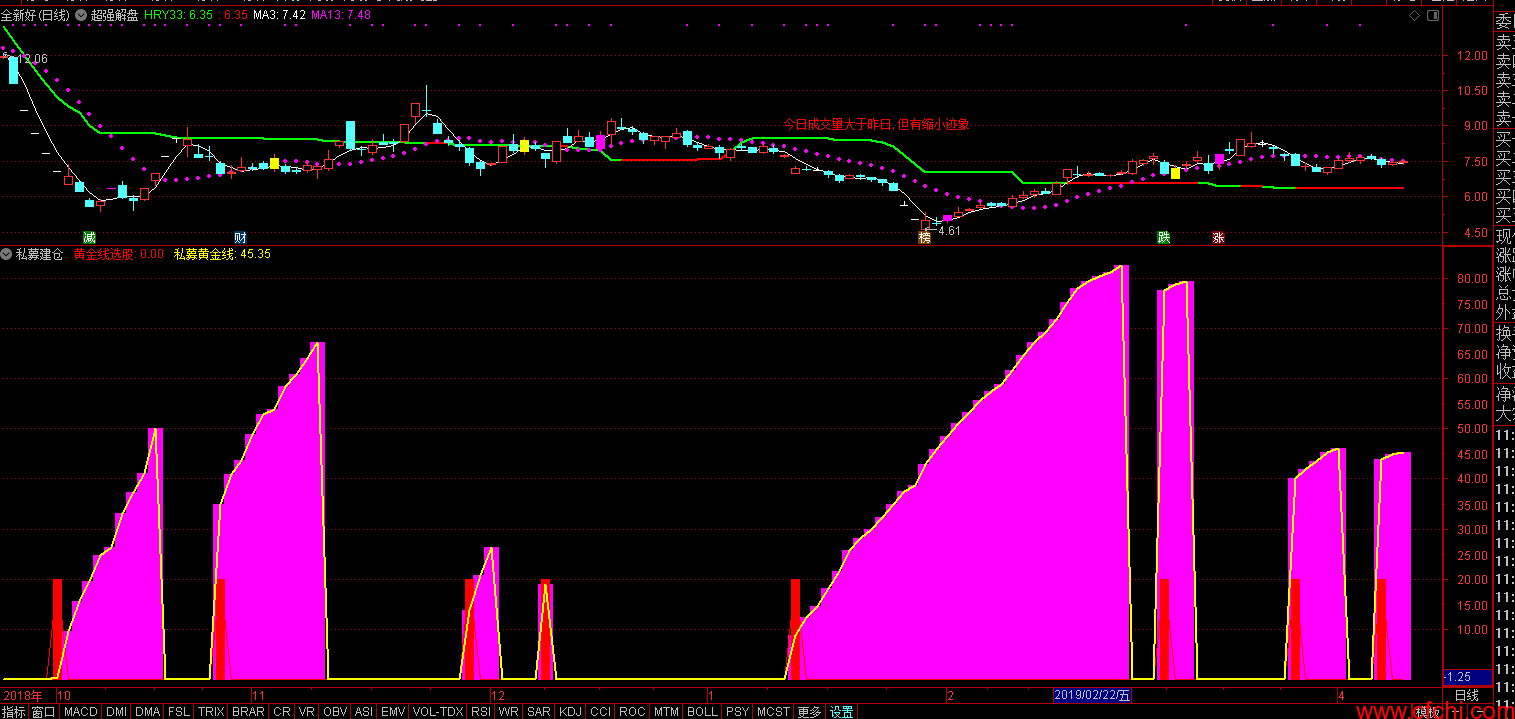Switch to the TRIX indicator
The width and height of the screenshot is (1515, 719).
211,712
